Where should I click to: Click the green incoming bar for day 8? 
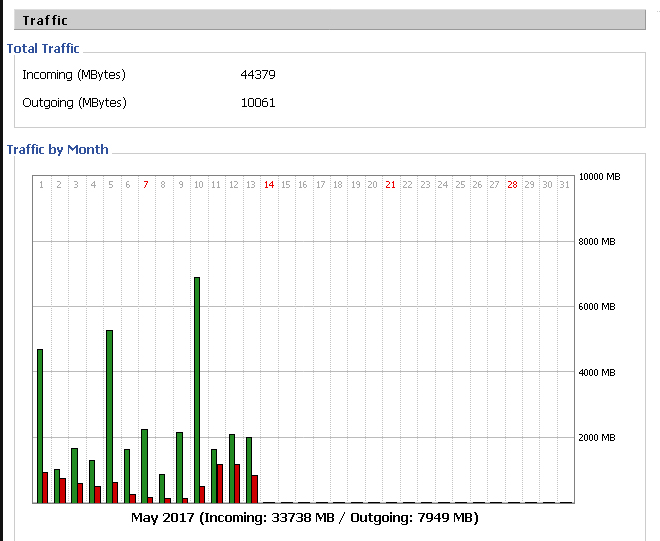(162, 488)
